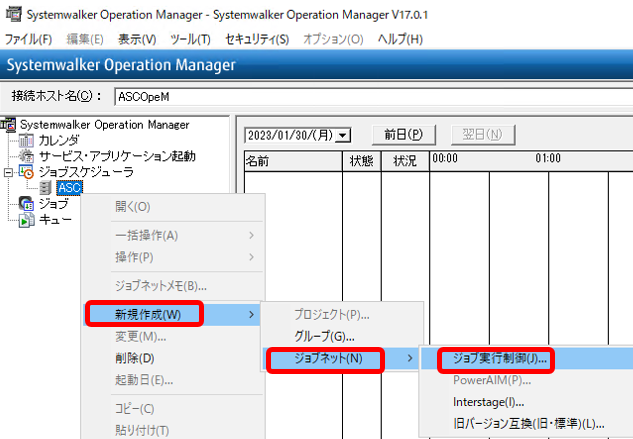Click the キュー queue icon in tree
The height and width of the screenshot is (439, 633).
click(x=26, y=220)
